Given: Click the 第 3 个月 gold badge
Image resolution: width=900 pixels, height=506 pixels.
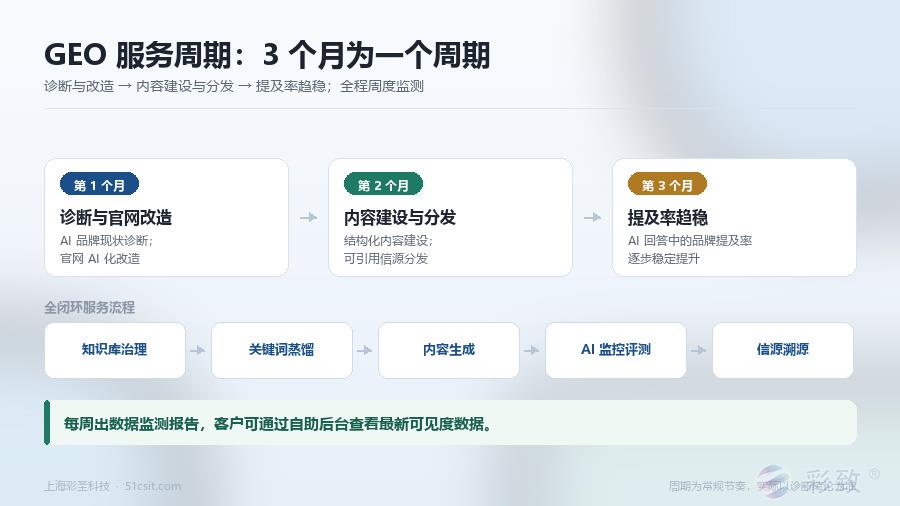Looking at the screenshot, I should click(x=667, y=185).
